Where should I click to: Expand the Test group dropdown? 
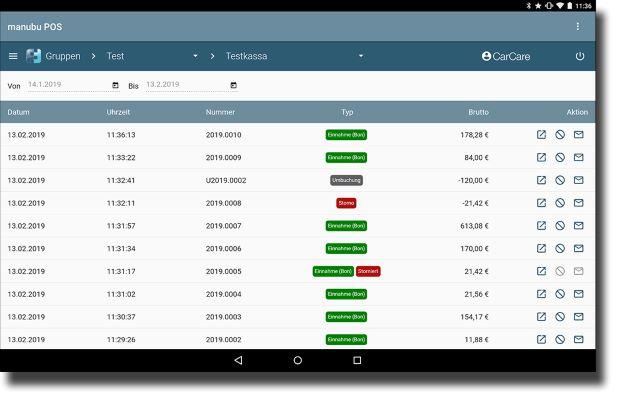coord(195,56)
